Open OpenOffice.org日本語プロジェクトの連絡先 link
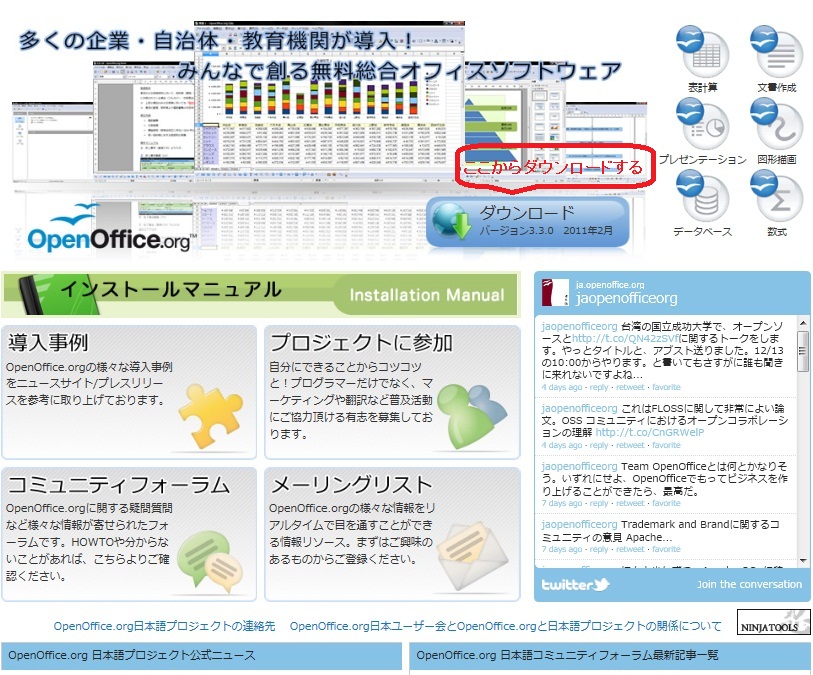Image resolution: width=813 pixels, height=675 pixels. 164,626
